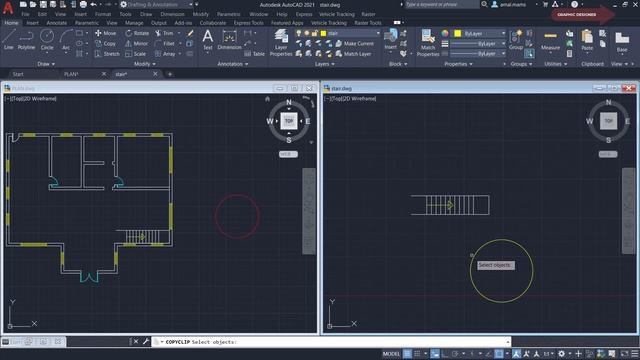Toggle snap mode in status bar
Viewport: 640px width, 360px height.
point(417,354)
